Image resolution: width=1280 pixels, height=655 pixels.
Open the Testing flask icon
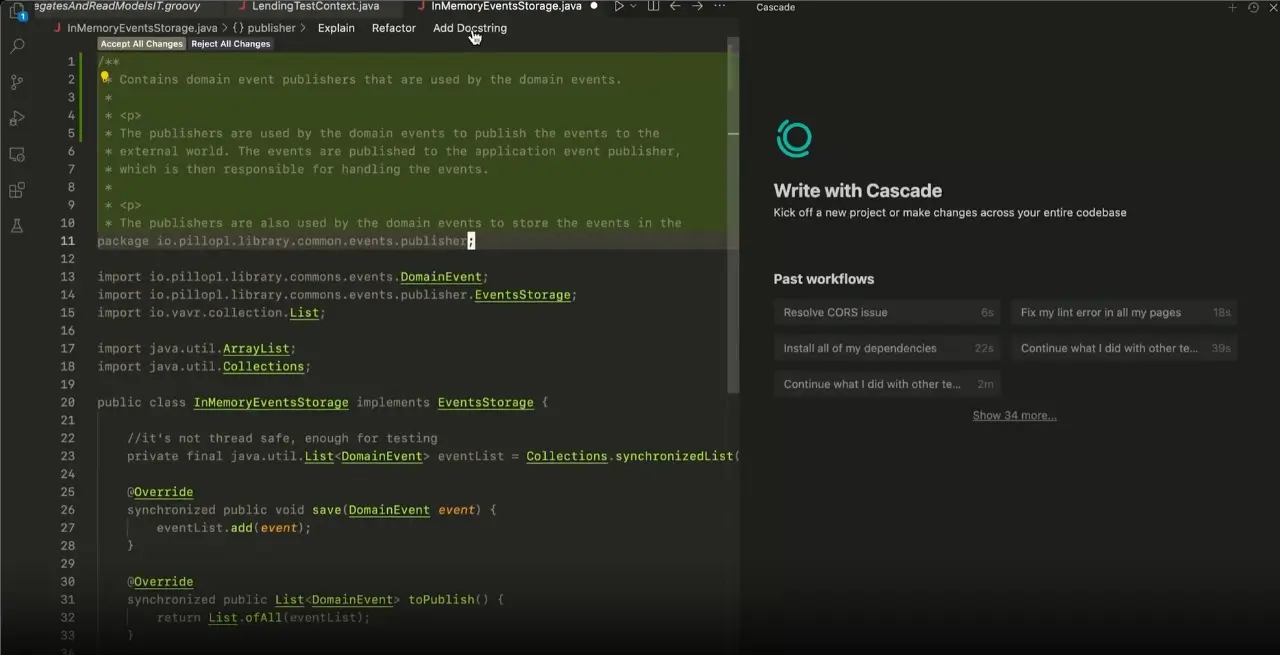[x=17, y=226]
